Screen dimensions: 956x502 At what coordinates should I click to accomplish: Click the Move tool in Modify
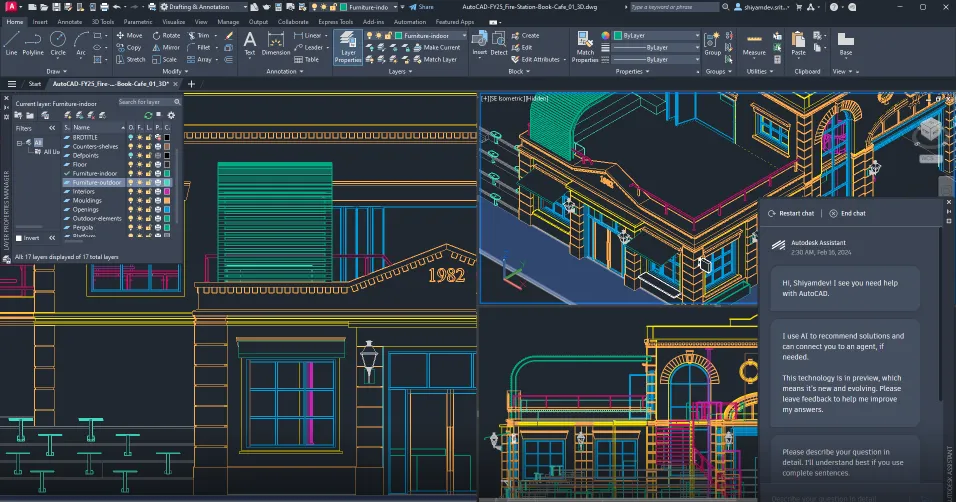click(x=129, y=35)
